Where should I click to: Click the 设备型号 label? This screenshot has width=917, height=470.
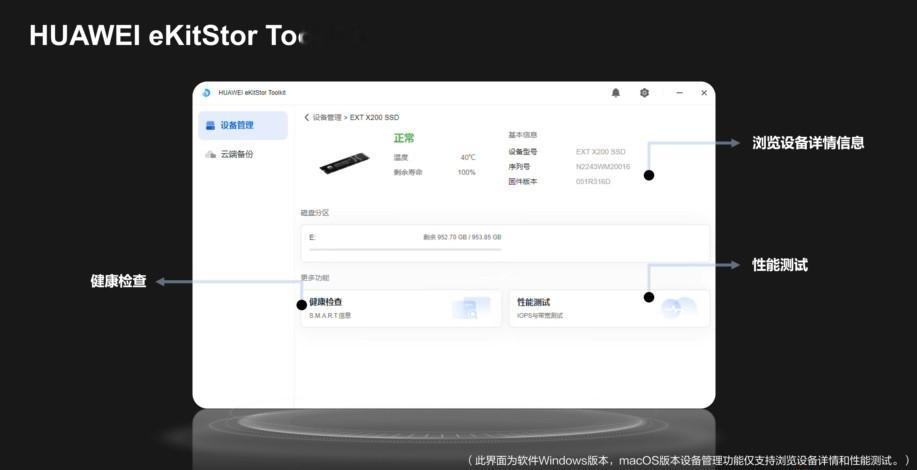pos(523,151)
